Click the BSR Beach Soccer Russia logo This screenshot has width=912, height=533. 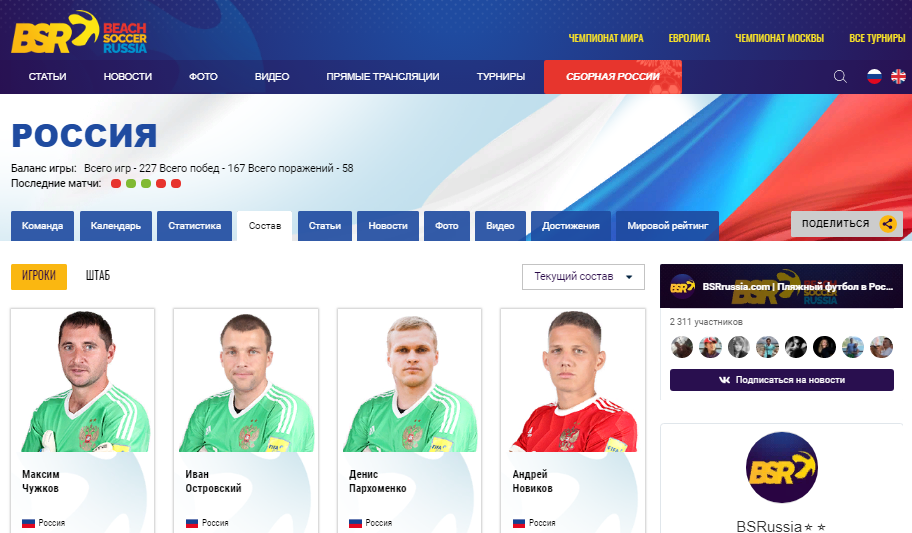coord(79,33)
